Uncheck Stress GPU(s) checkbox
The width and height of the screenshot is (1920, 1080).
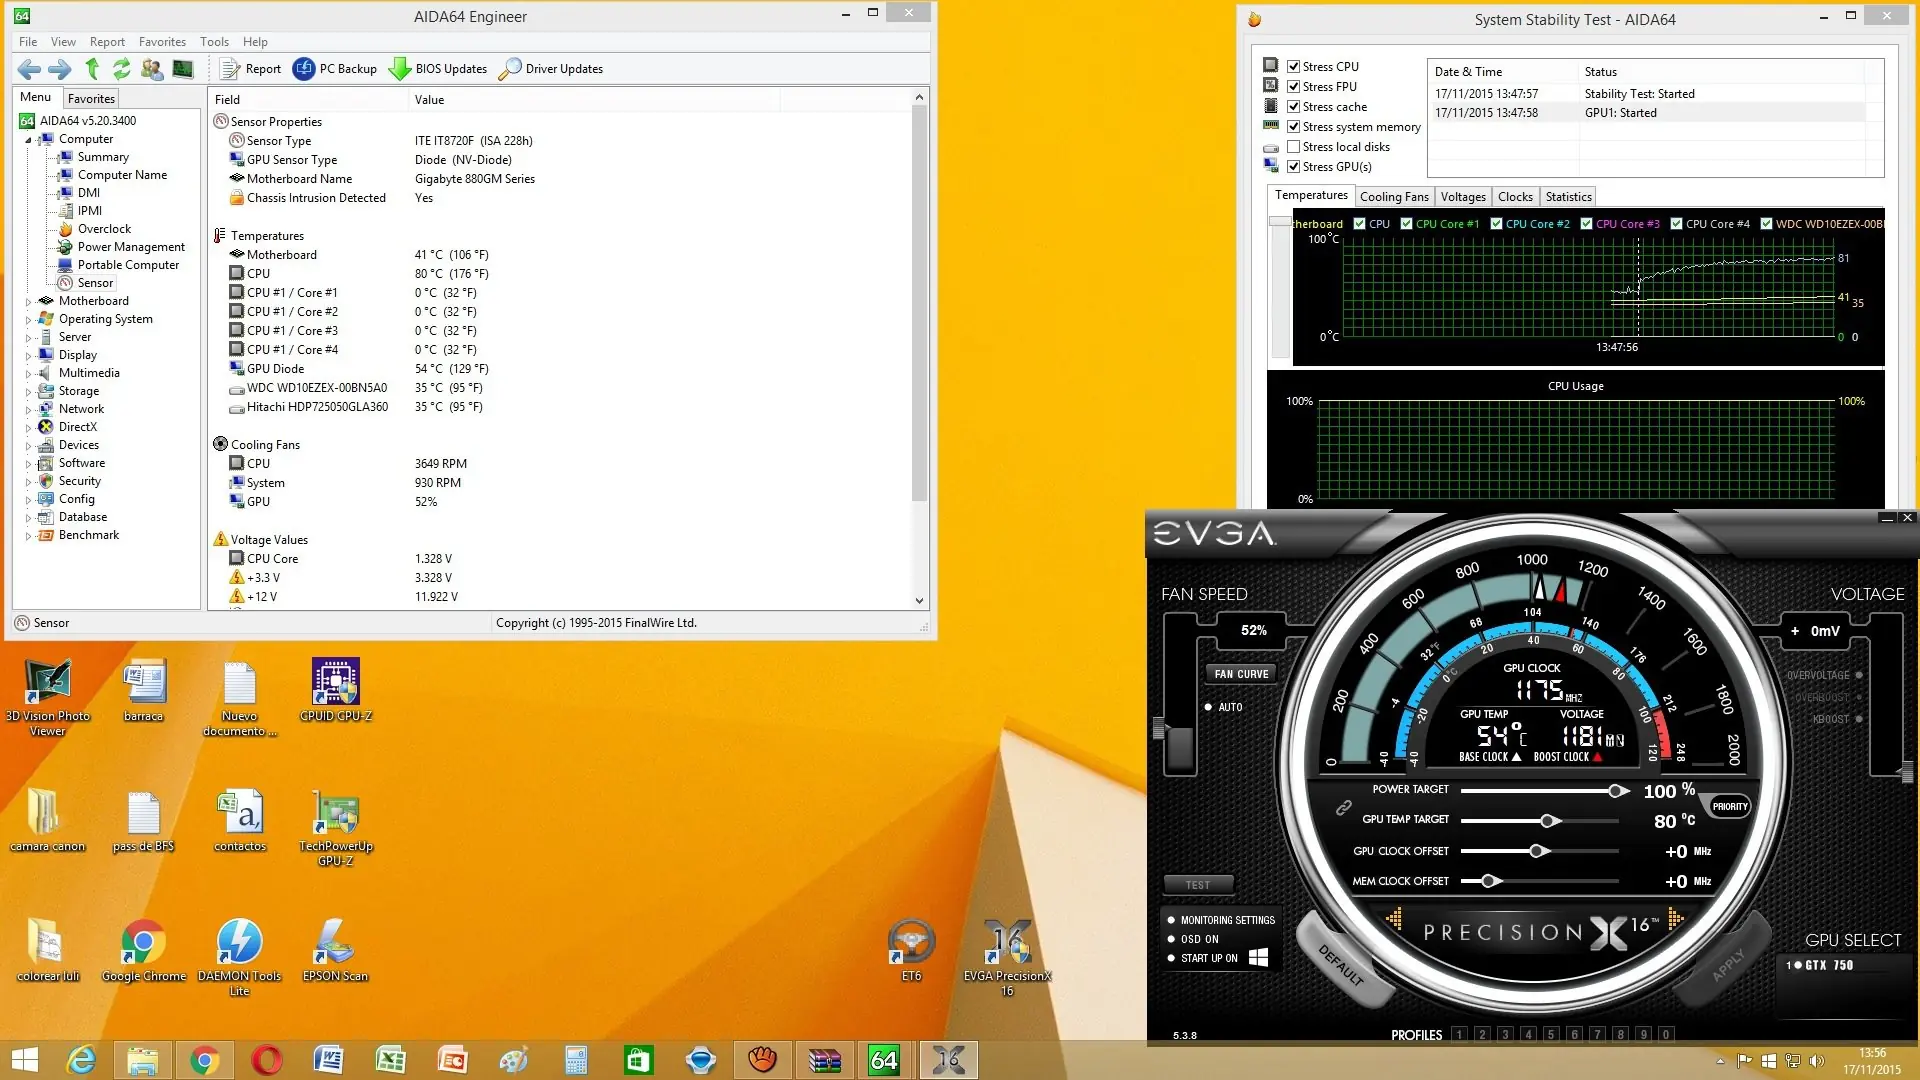pyautogui.click(x=1293, y=167)
